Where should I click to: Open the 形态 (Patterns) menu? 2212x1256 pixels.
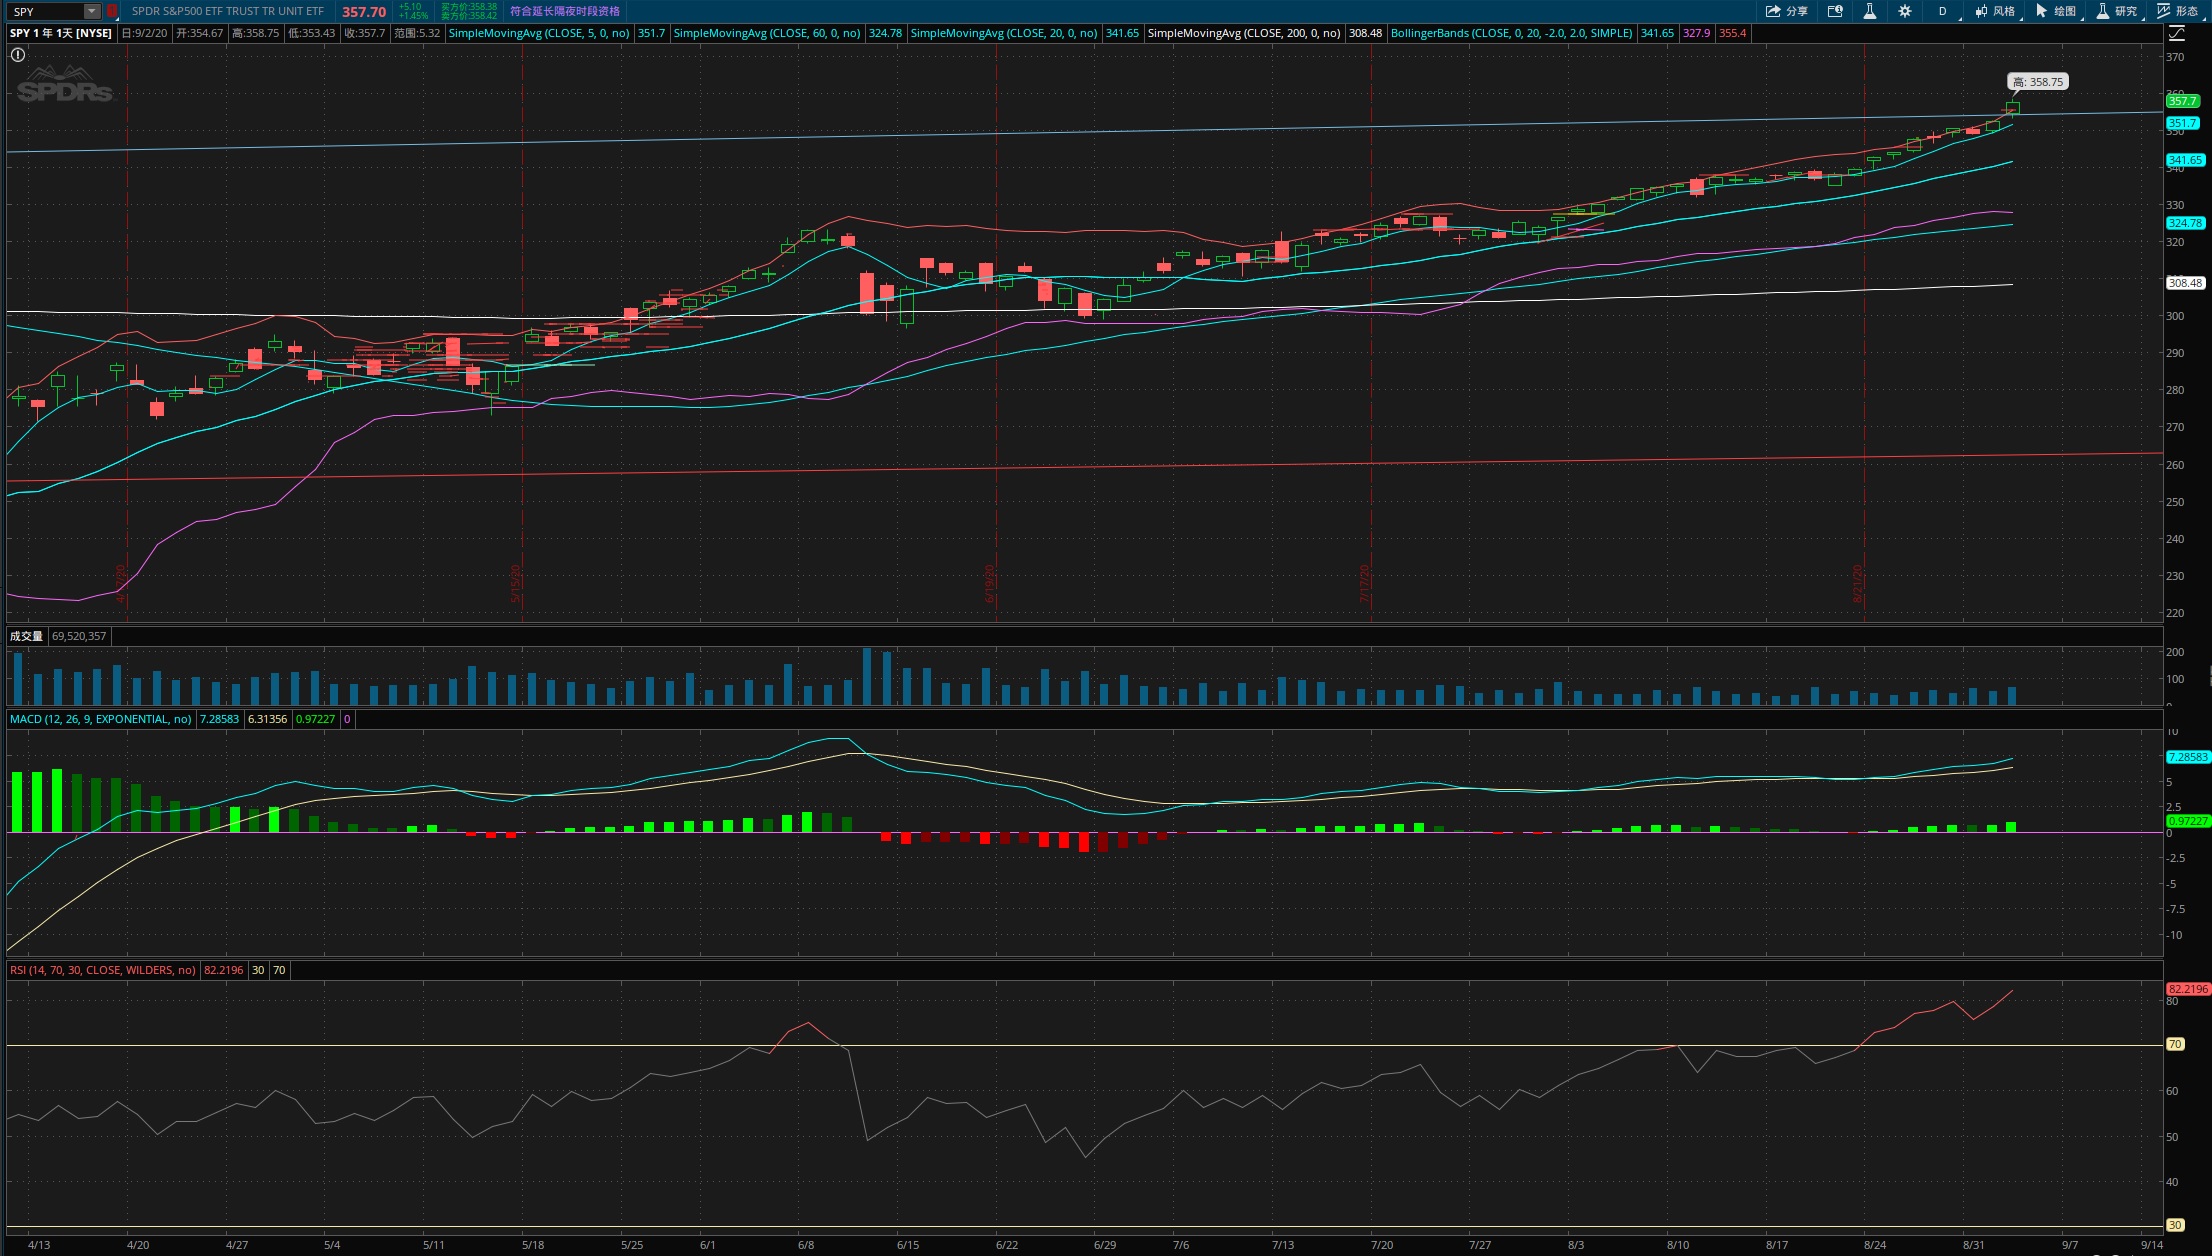(2179, 11)
